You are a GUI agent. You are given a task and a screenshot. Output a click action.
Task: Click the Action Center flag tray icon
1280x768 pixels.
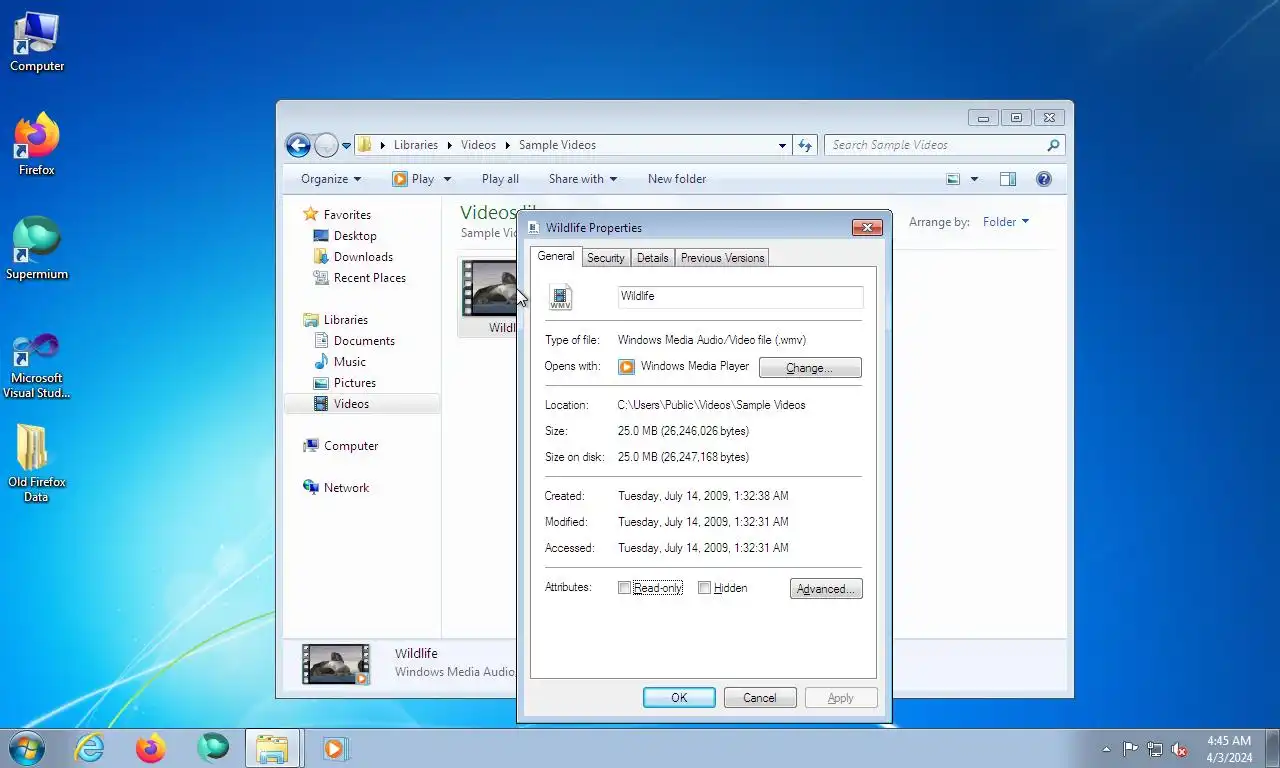pos(1130,749)
